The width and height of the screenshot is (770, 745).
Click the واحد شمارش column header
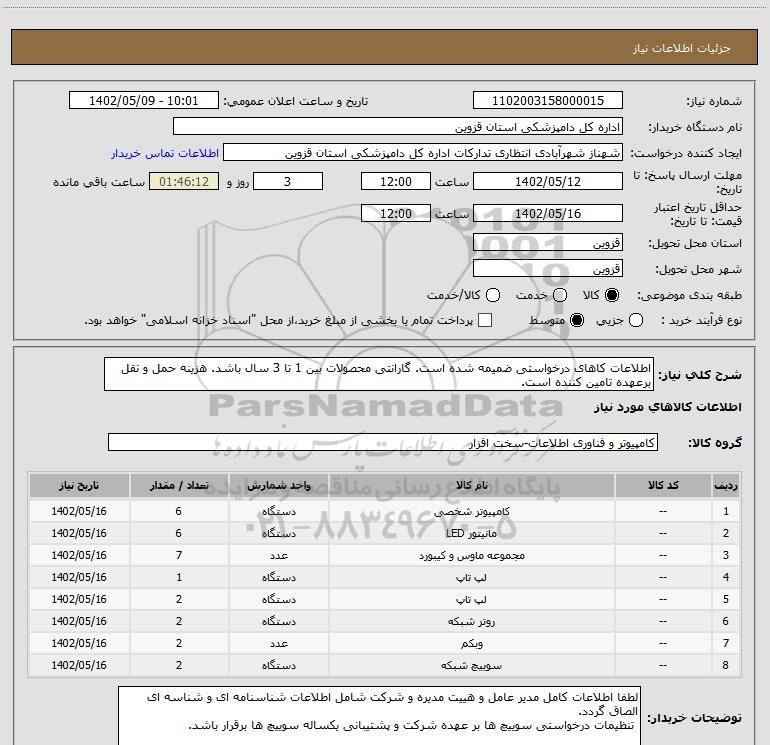(x=278, y=486)
